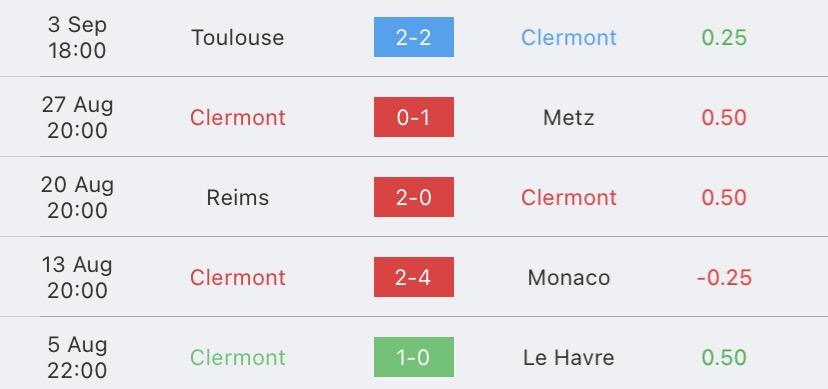The image size is (828, 389).
Task: Click the 0-1 score against Metz
Action: (413, 117)
